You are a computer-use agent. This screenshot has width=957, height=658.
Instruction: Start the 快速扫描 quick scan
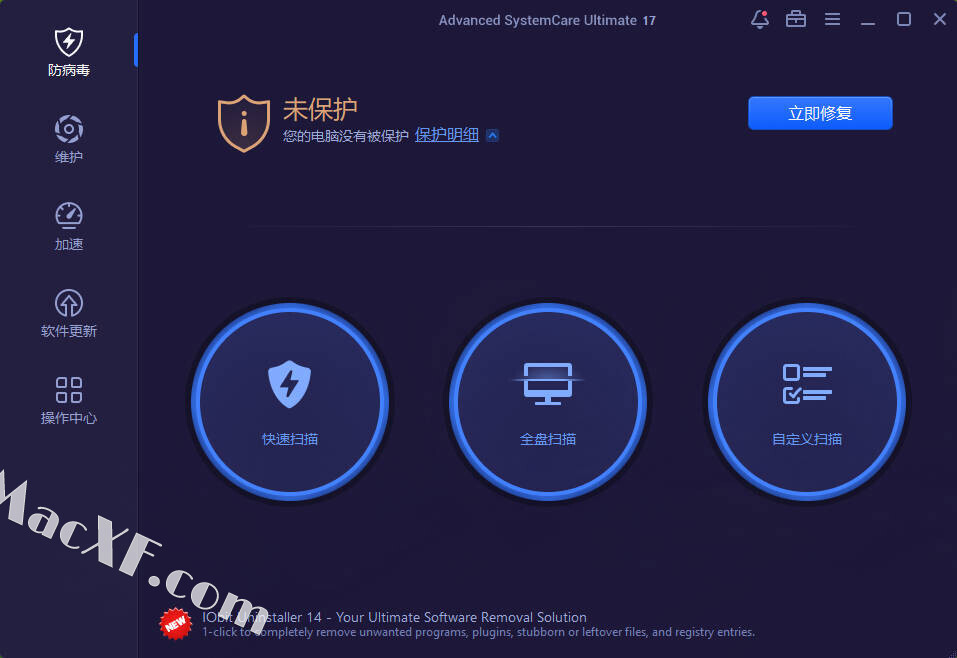pos(290,402)
